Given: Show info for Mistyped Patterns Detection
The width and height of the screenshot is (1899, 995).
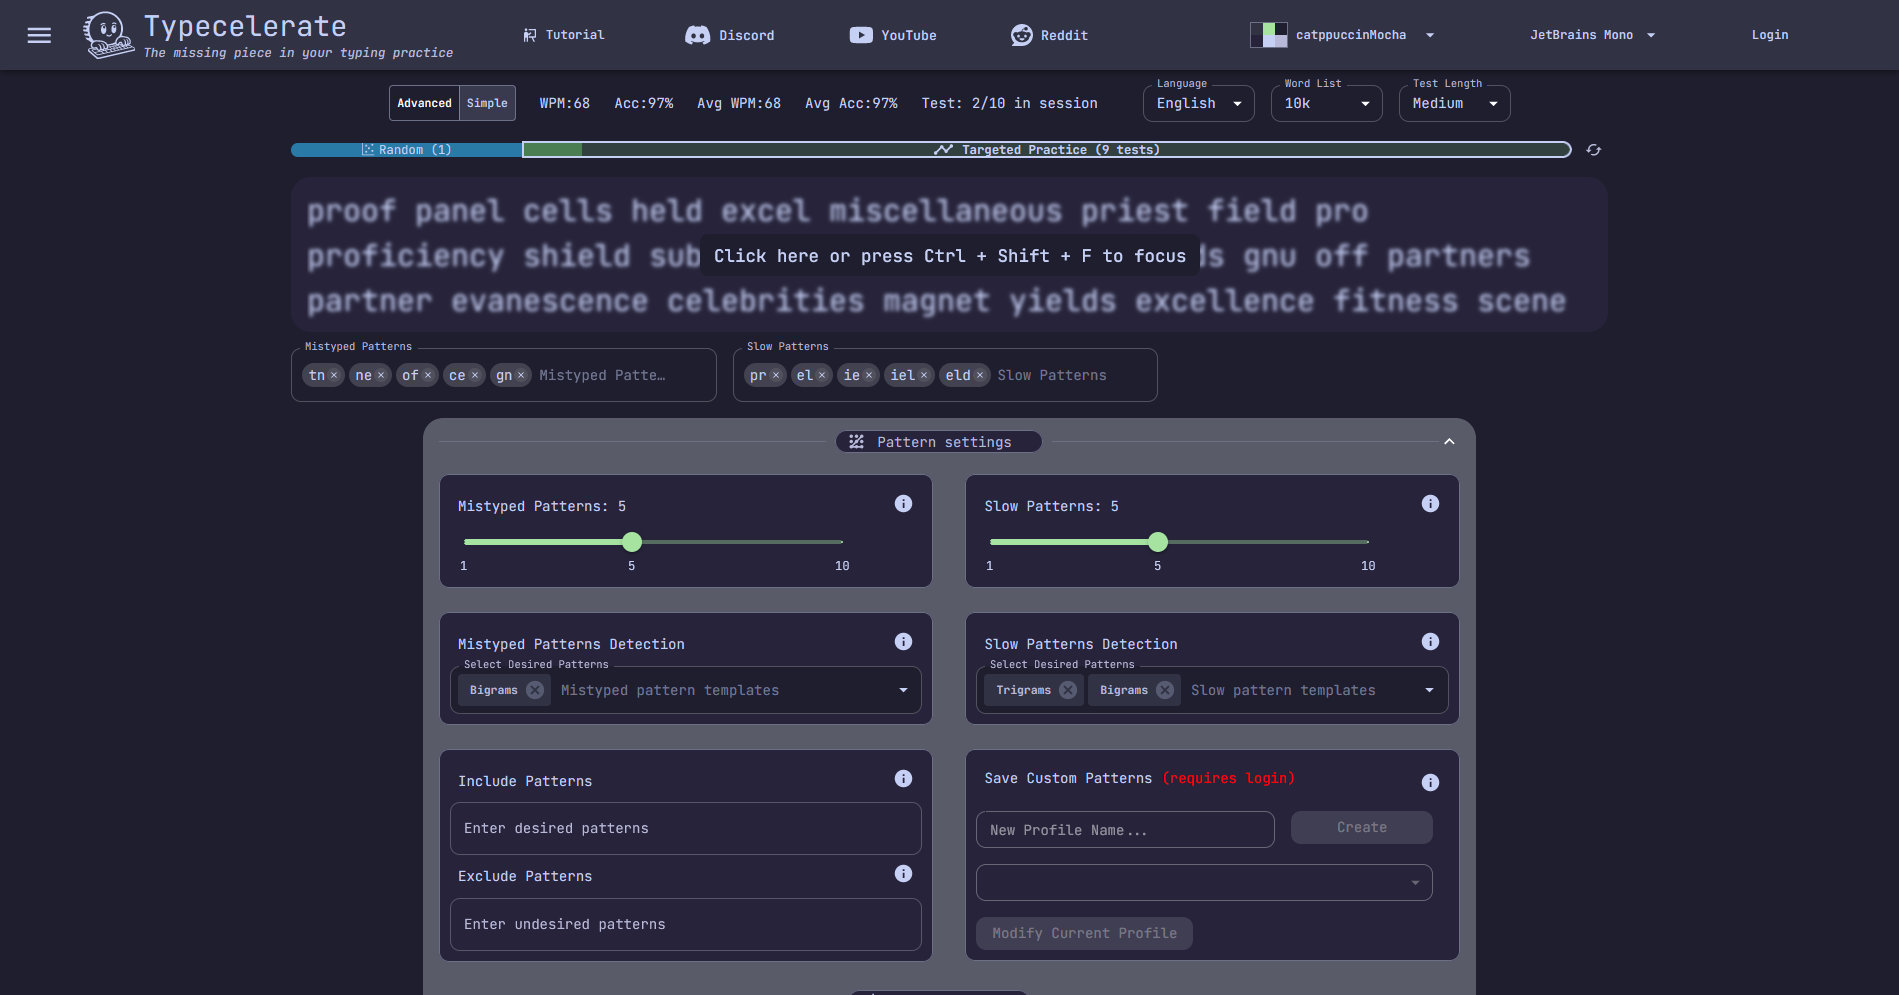Looking at the screenshot, I should 903,642.
